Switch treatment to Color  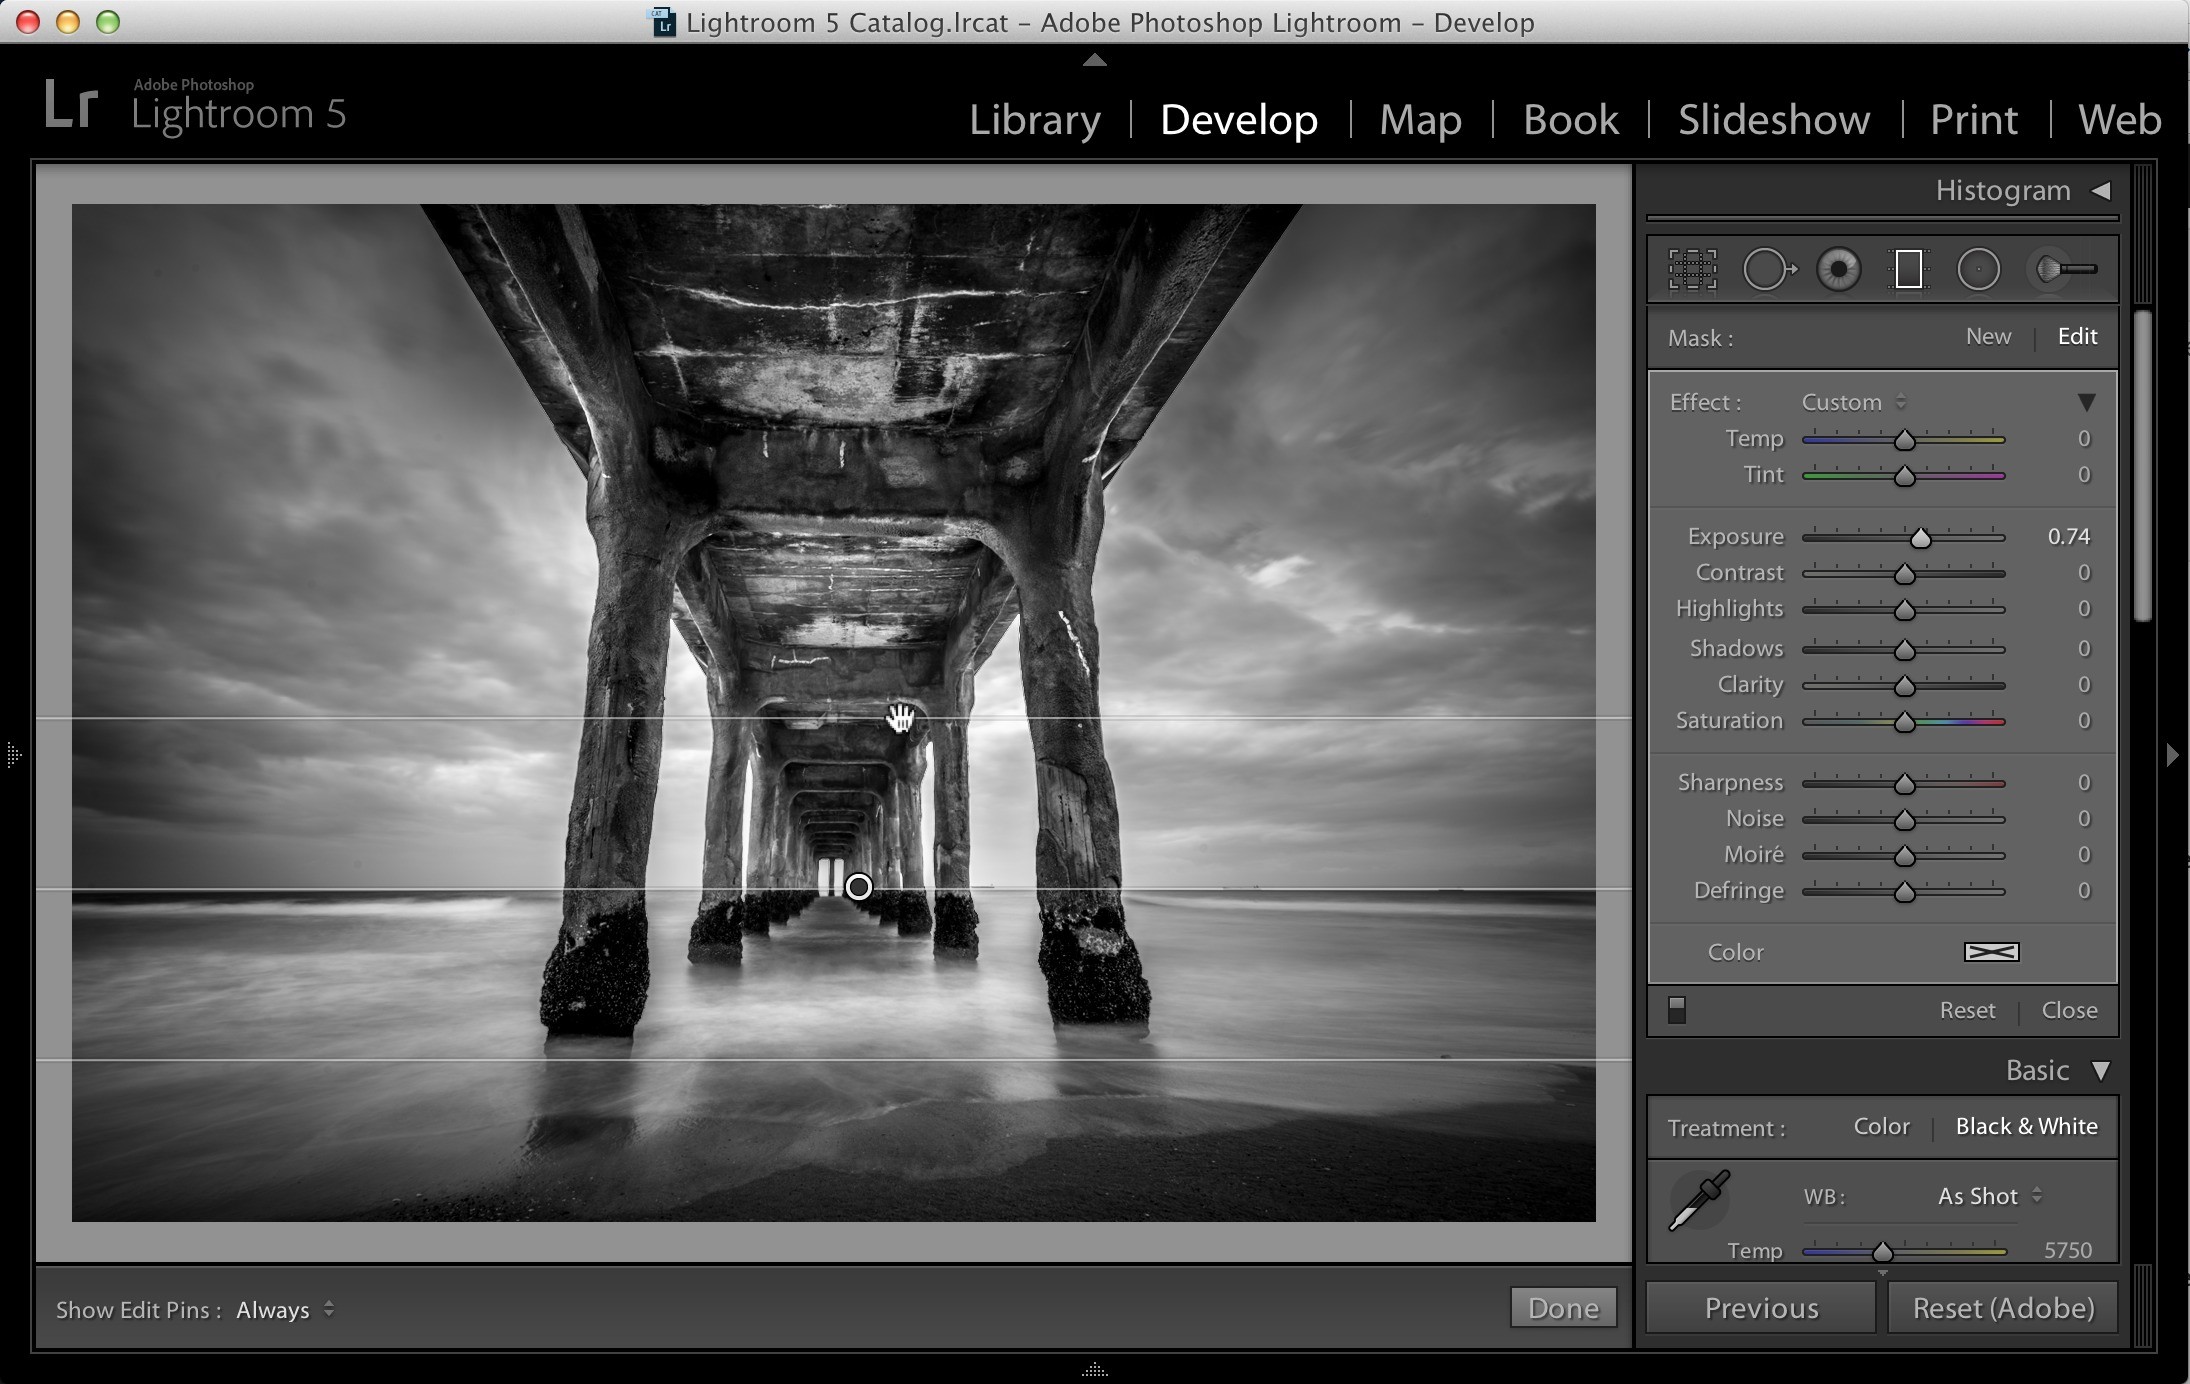[x=1881, y=1126]
